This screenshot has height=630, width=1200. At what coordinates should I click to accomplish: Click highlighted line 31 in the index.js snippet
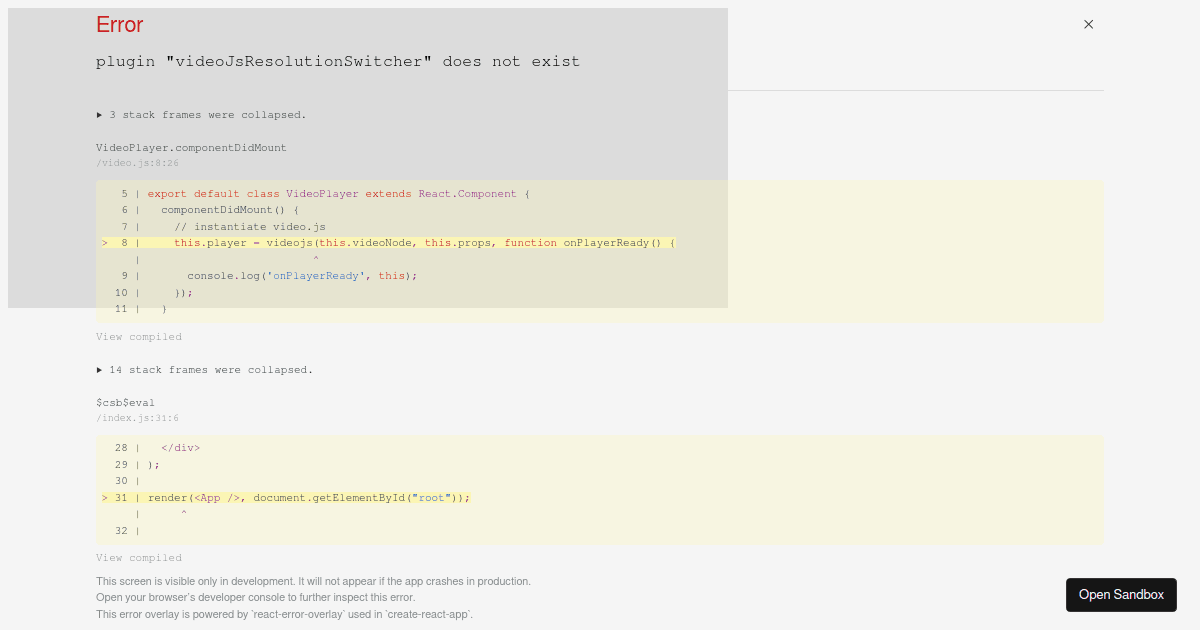[x=300, y=497]
